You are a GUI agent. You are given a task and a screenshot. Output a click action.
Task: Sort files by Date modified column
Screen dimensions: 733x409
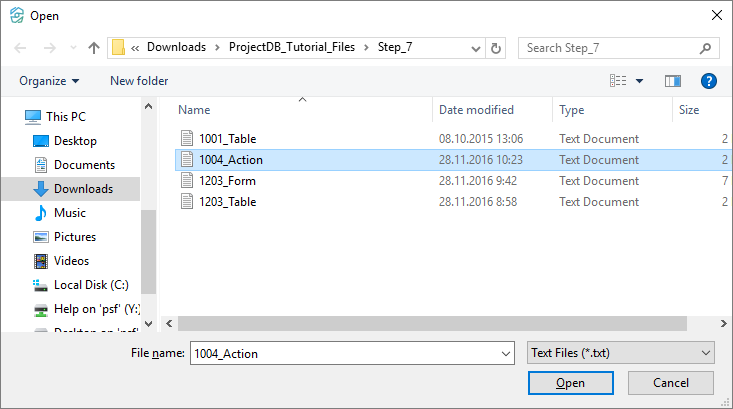pyautogui.click(x=476, y=110)
